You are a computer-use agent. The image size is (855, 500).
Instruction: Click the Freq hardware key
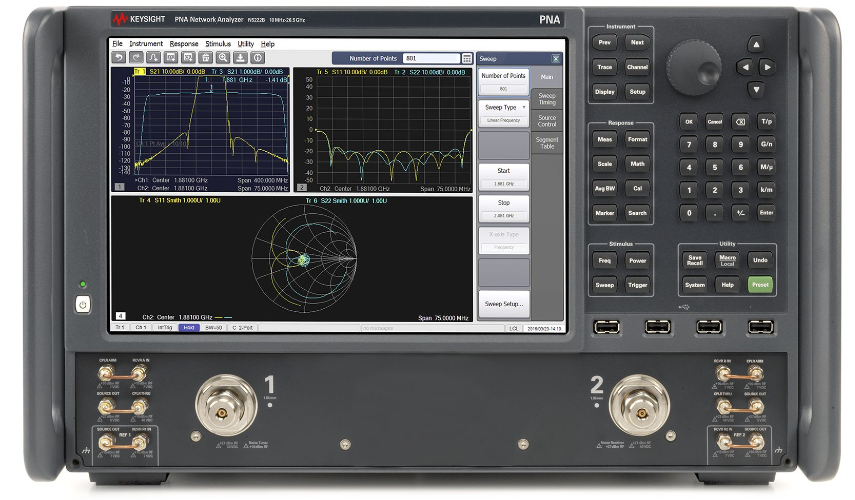click(605, 260)
